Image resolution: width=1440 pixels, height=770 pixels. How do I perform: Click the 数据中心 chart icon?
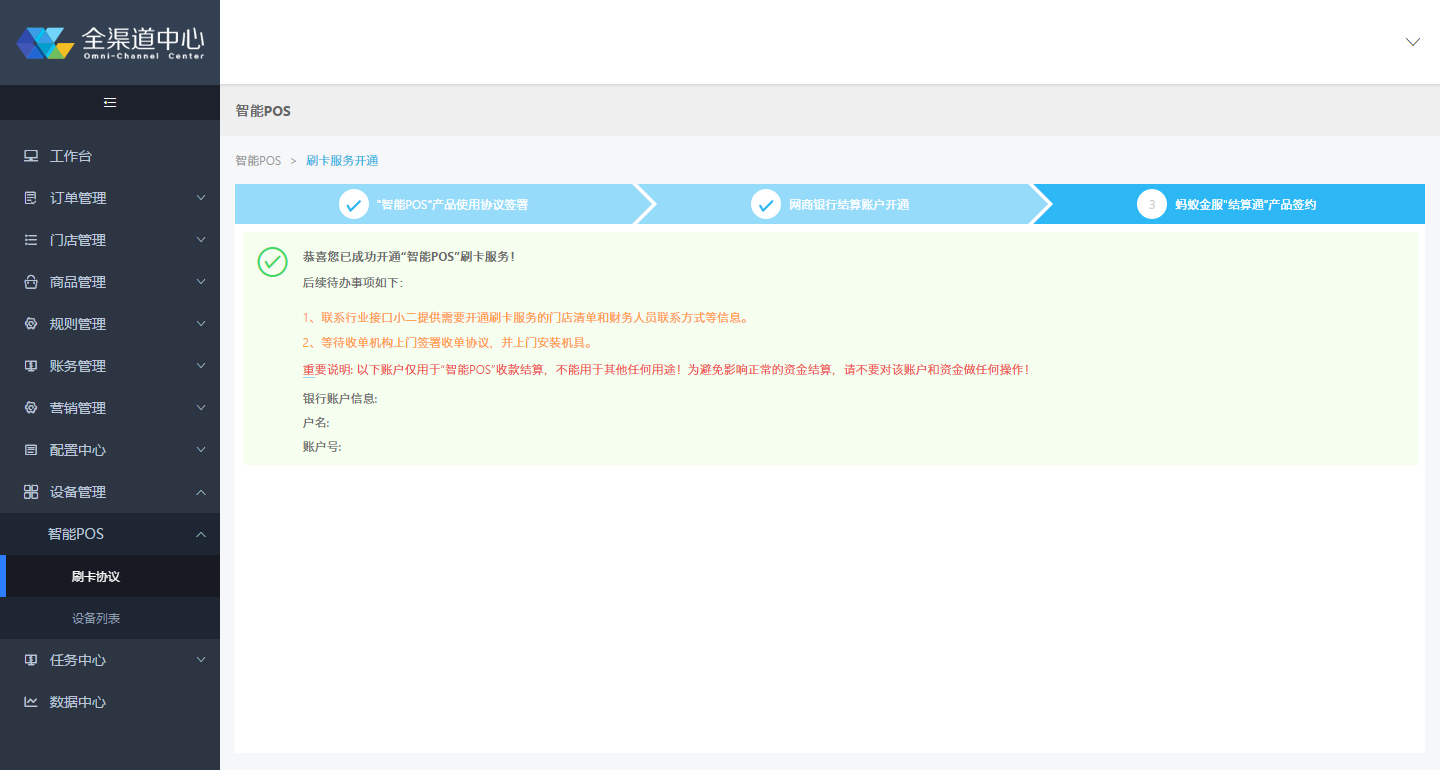[31, 702]
